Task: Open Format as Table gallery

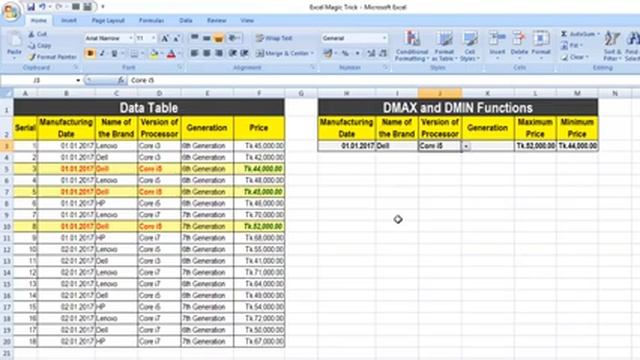Action: pos(444,46)
